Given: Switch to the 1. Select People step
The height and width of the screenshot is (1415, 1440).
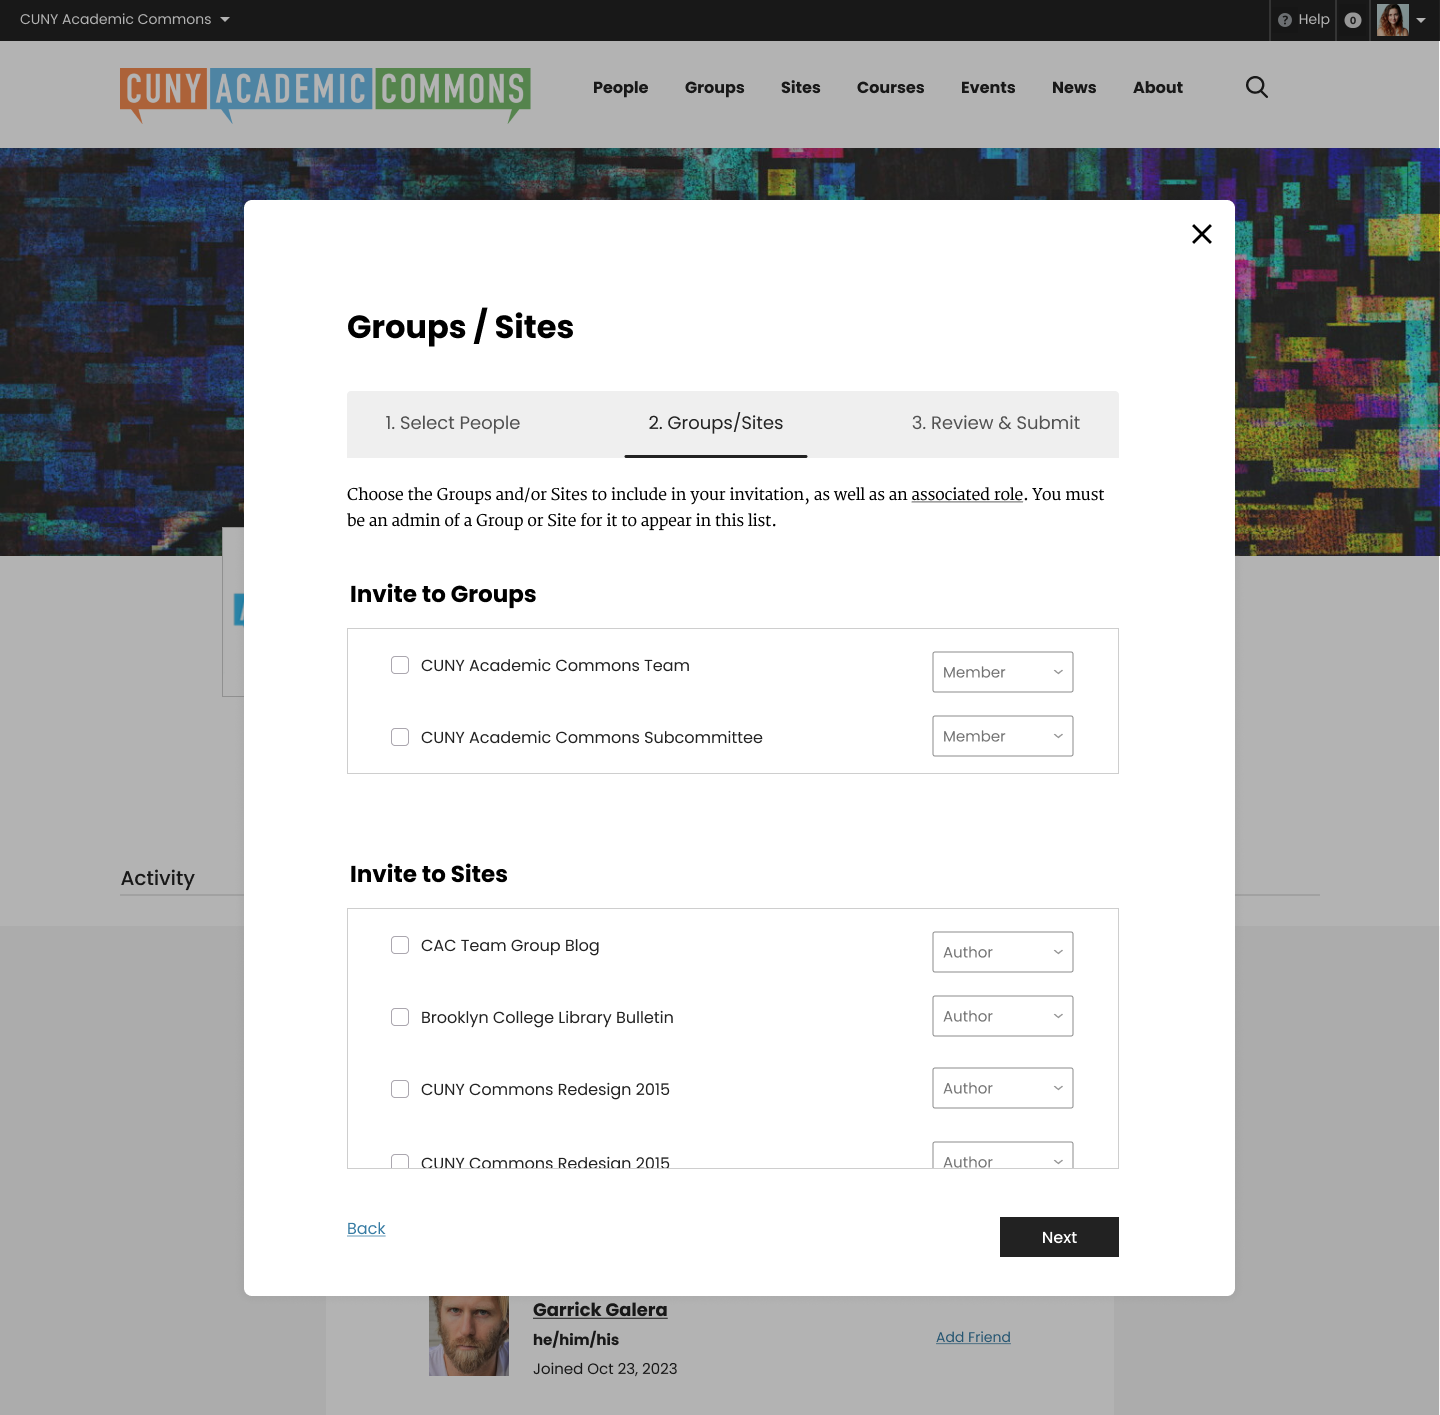Looking at the screenshot, I should click(453, 423).
